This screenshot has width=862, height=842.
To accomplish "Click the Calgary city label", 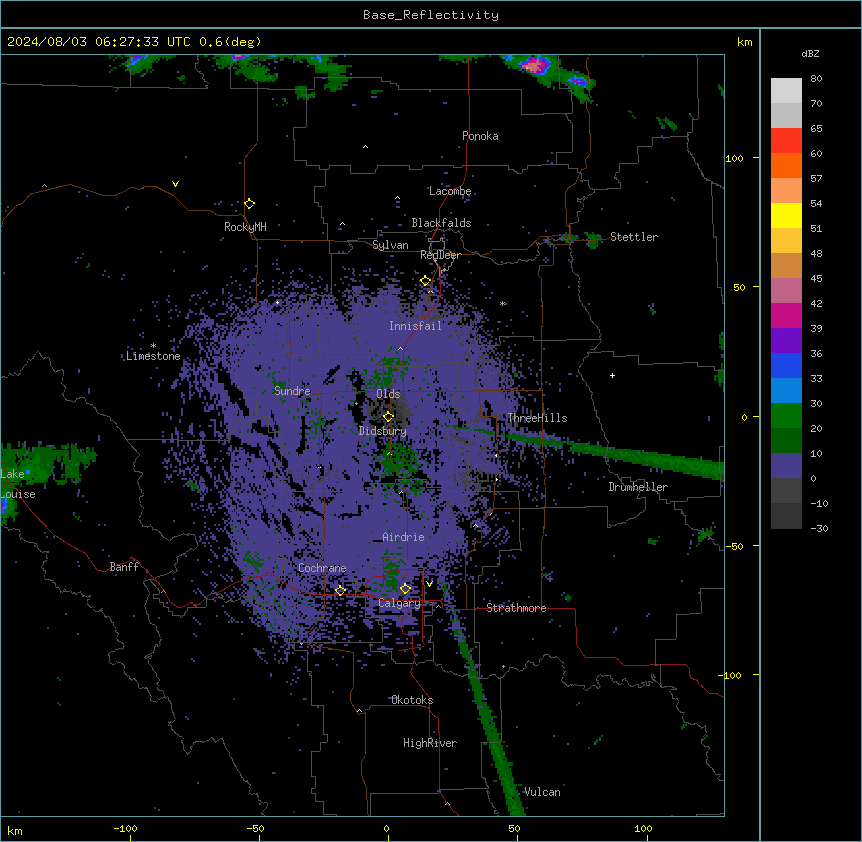I will point(399,603).
